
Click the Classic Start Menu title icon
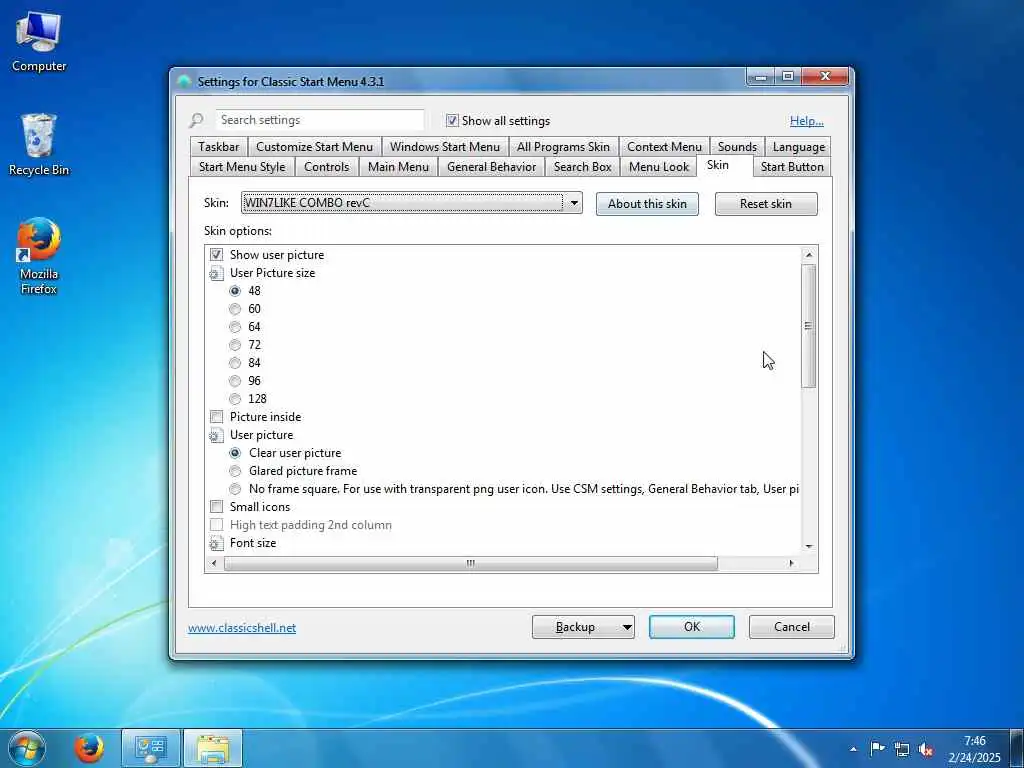pyautogui.click(x=184, y=81)
